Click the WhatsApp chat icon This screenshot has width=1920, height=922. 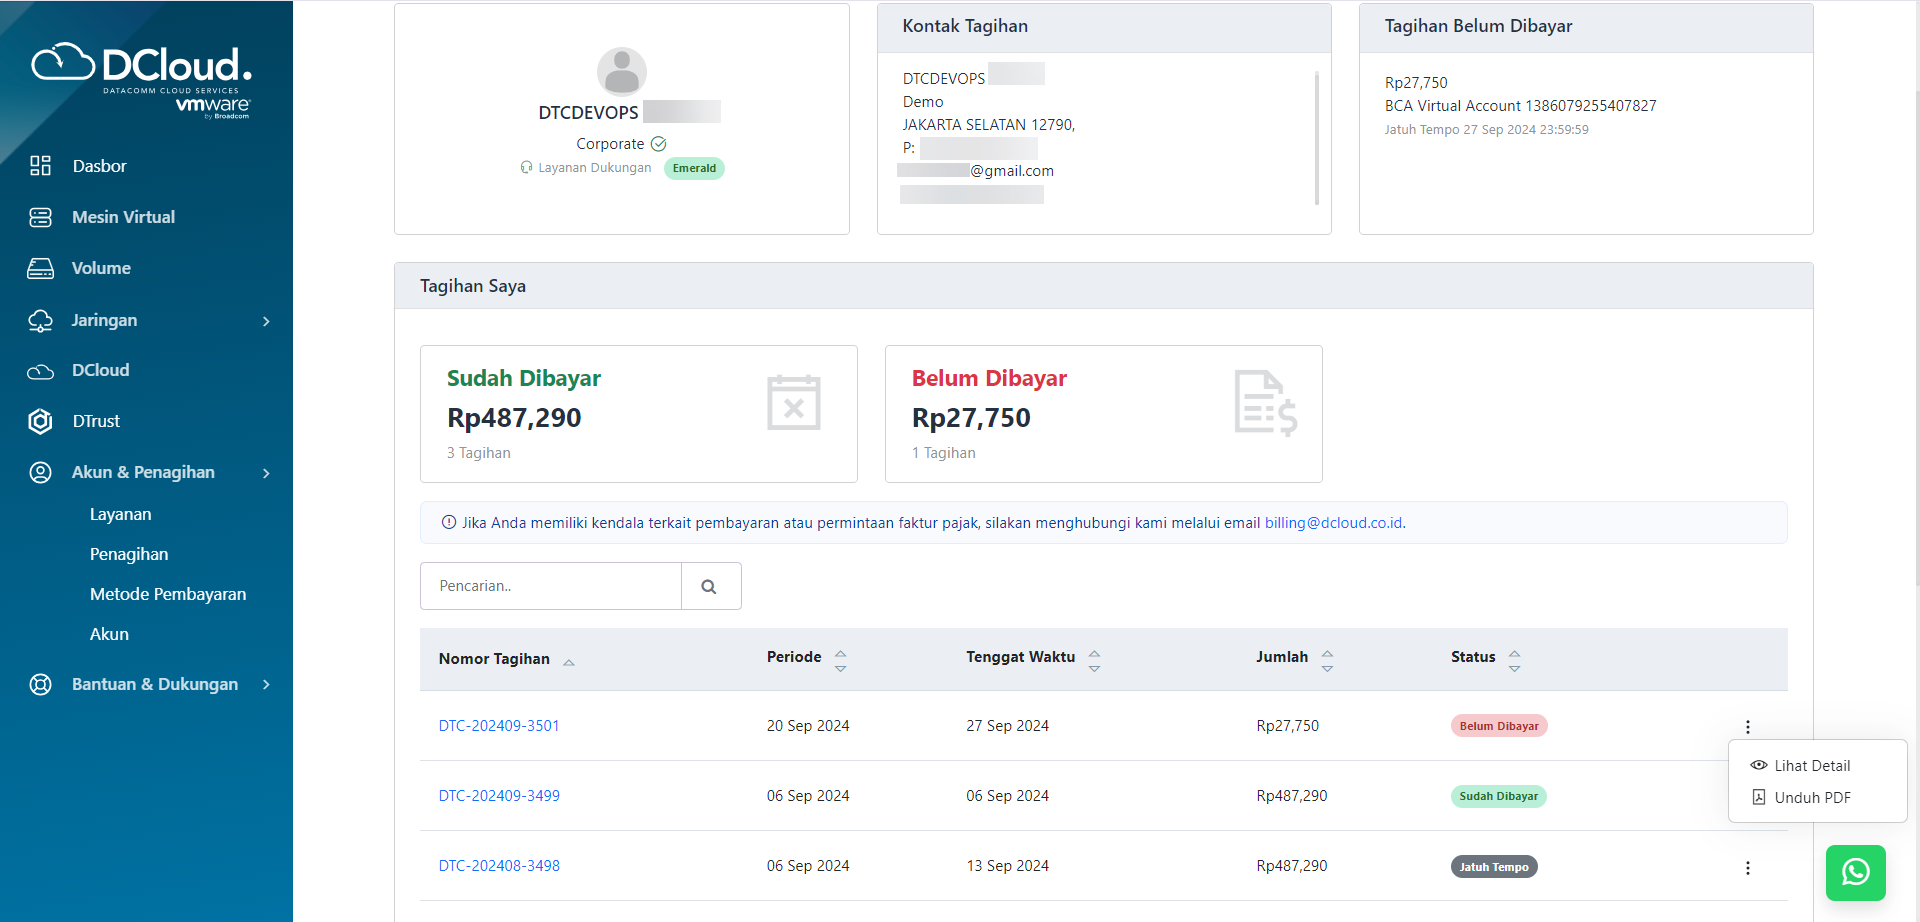click(1855, 872)
